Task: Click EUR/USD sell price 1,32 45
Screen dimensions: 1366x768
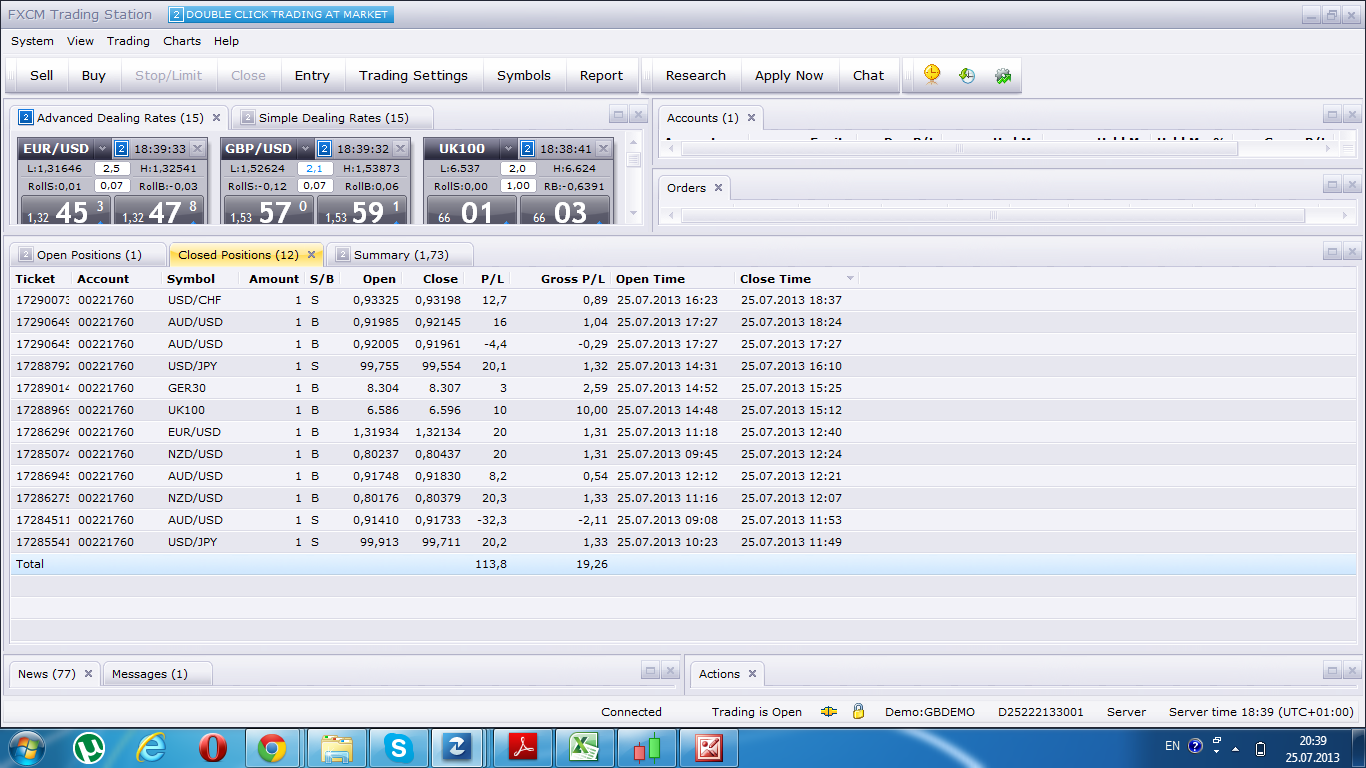Action: click(x=66, y=210)
